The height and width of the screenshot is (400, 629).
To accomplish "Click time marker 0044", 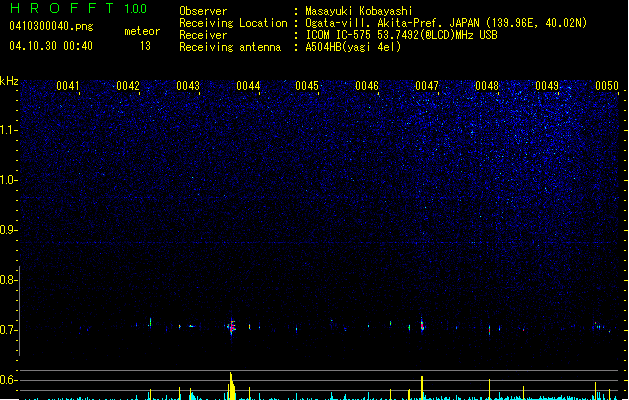I will coord(248,86).
